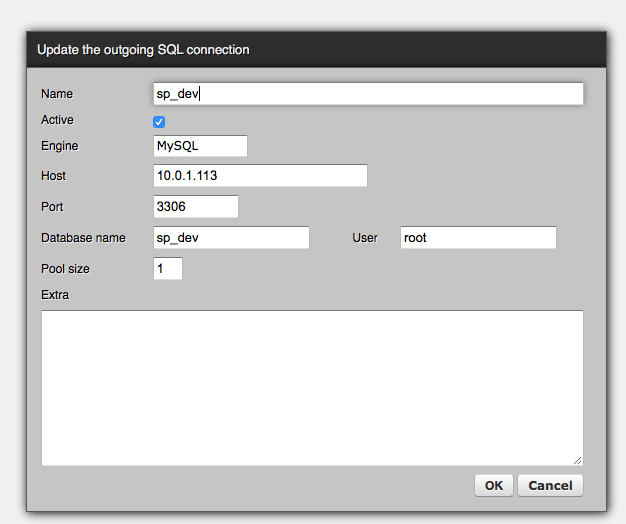
Task: Click the dialog title bar text
Action: click(143, 49)
